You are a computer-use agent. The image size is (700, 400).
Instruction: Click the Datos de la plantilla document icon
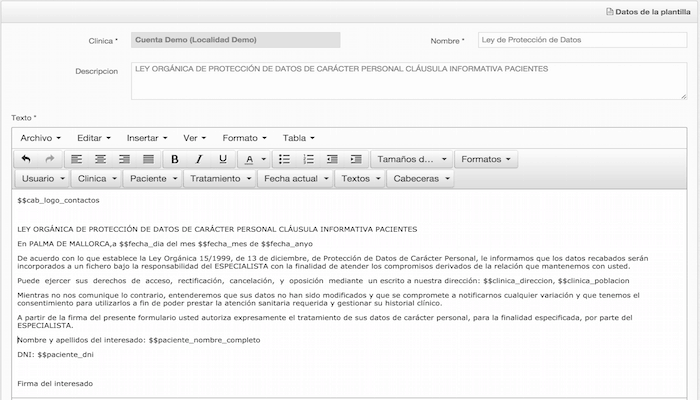(x=609, y=12)
